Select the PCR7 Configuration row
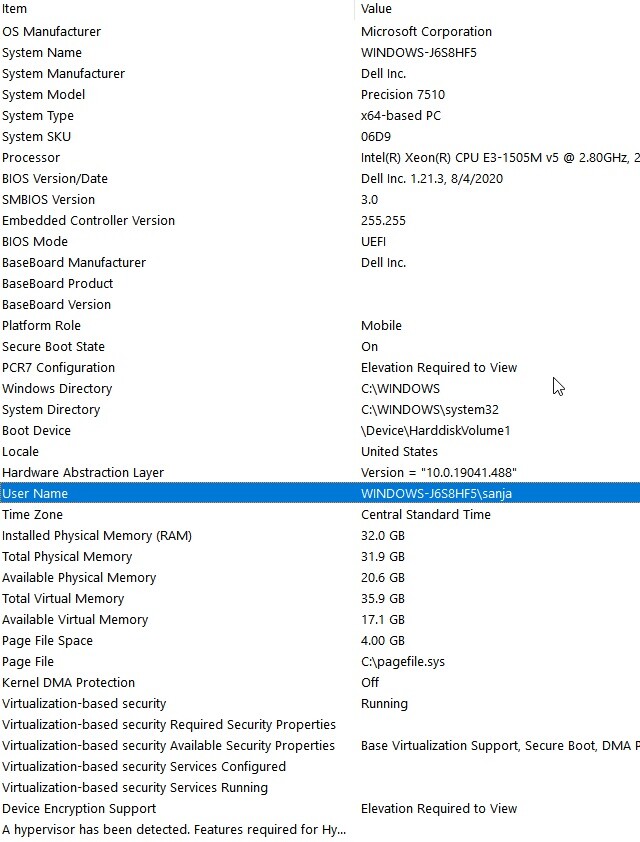The width and height of the screenshot is (640, 842). 320,367
